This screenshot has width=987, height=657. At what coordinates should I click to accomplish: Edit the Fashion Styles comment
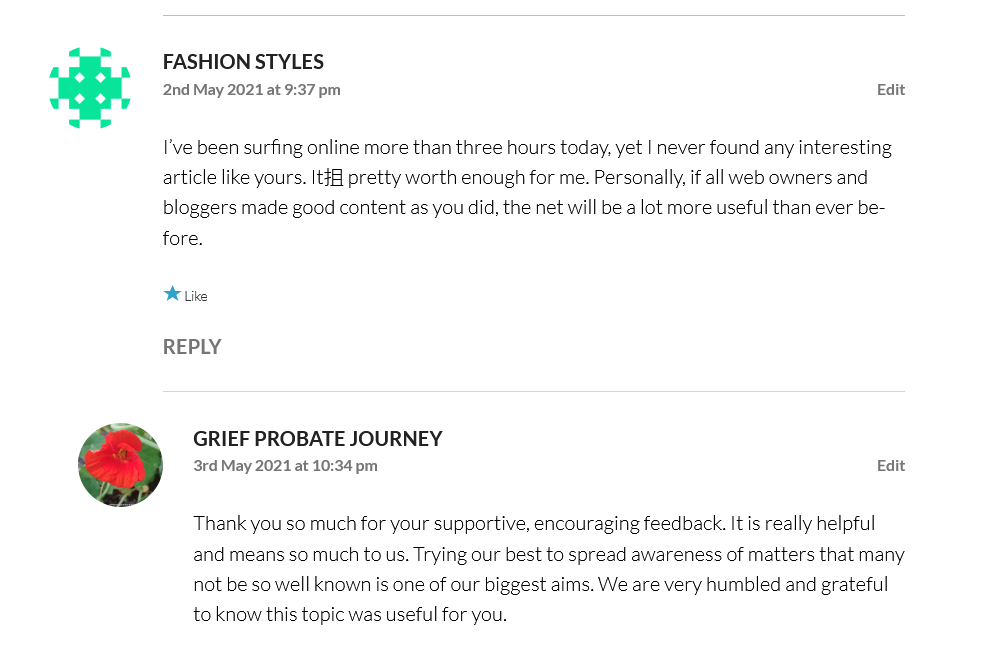click(890, 89)
